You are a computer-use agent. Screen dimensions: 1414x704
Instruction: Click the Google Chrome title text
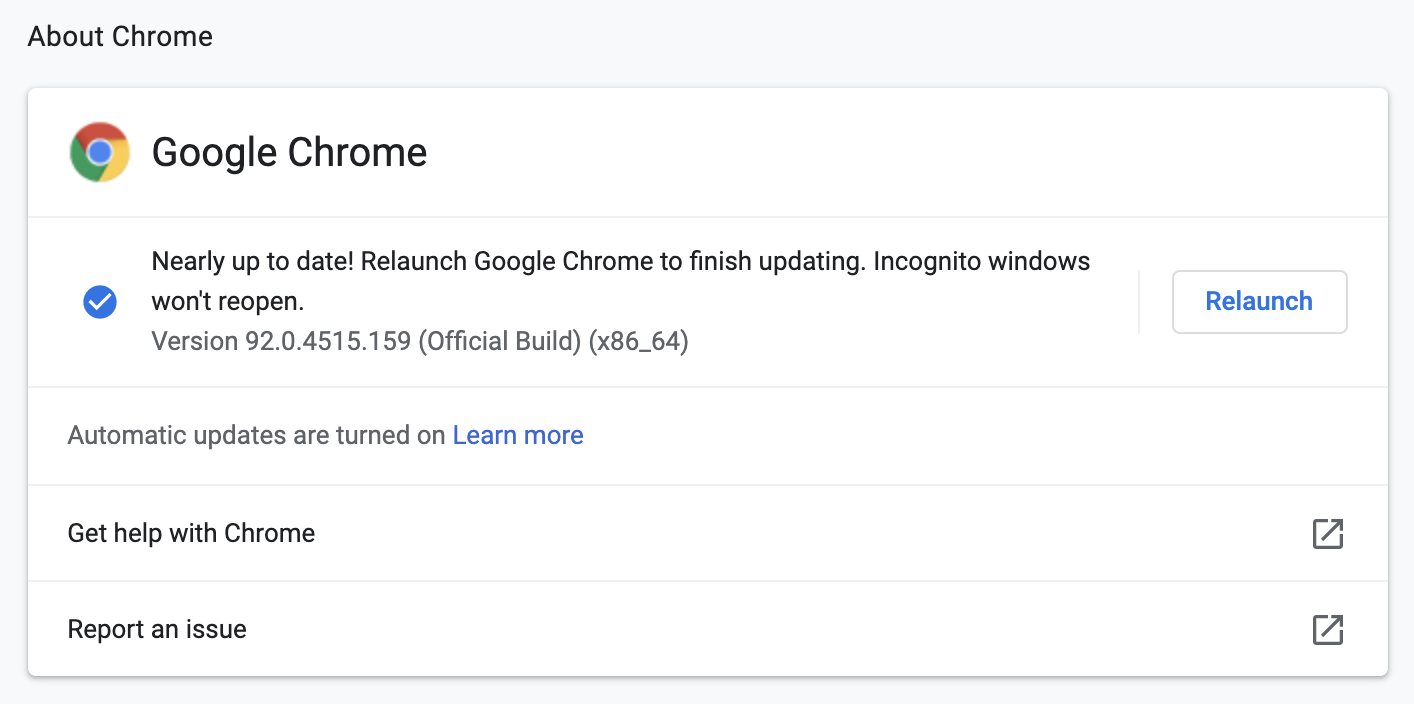coord(289,152)
